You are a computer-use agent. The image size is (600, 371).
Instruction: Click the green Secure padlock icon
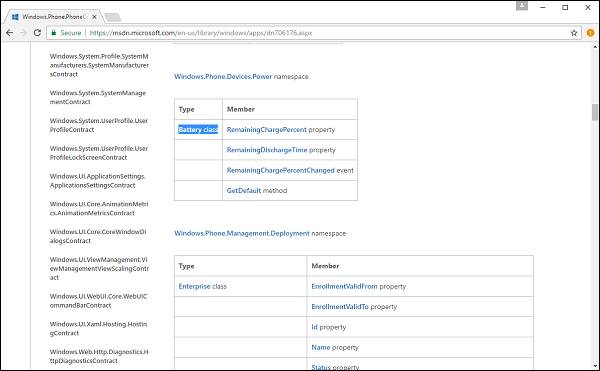click(54, 33)
